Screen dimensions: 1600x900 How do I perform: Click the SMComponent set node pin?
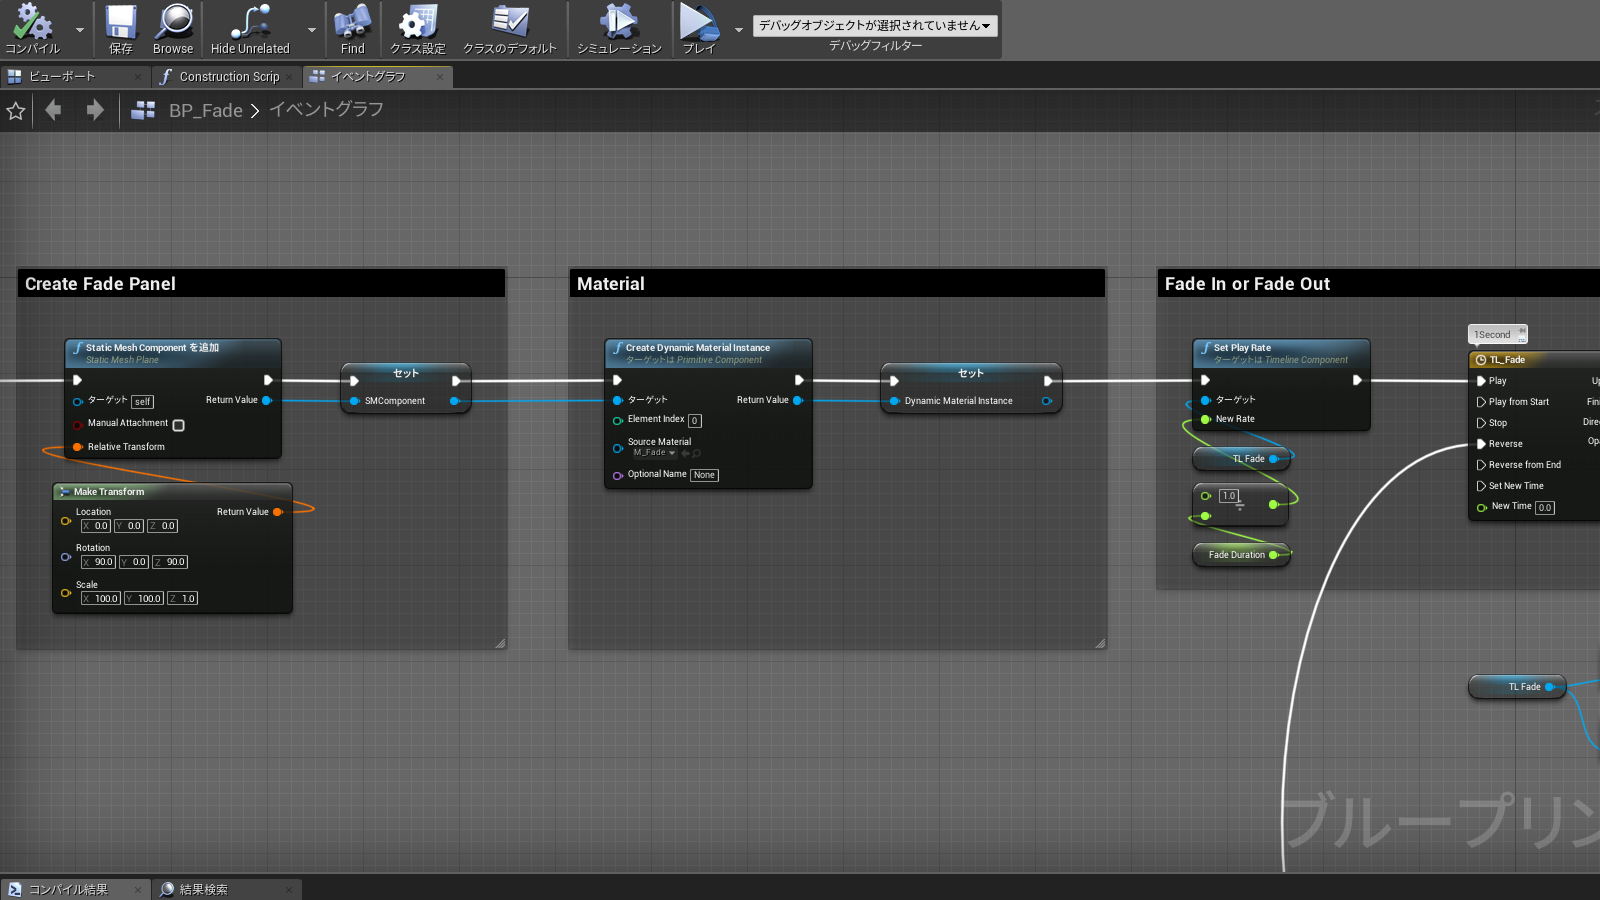[x=355, y=401]
